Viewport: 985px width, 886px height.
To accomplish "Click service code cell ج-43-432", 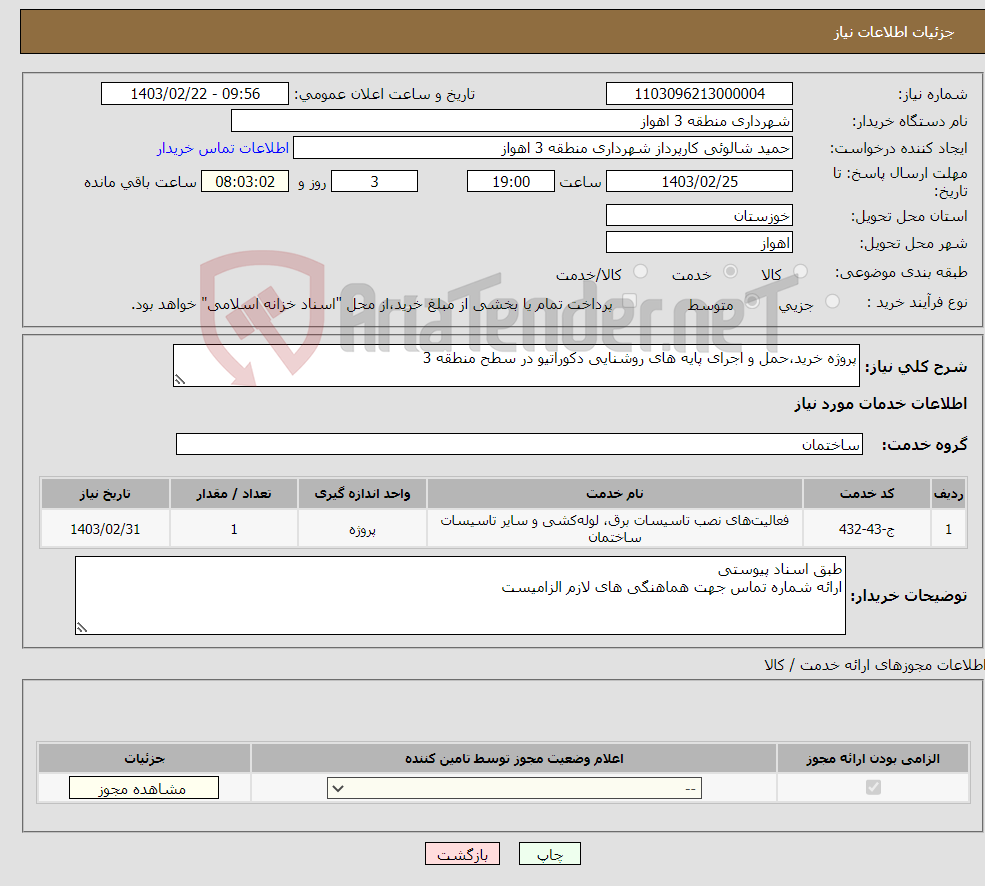I will (x=866, y=529).
